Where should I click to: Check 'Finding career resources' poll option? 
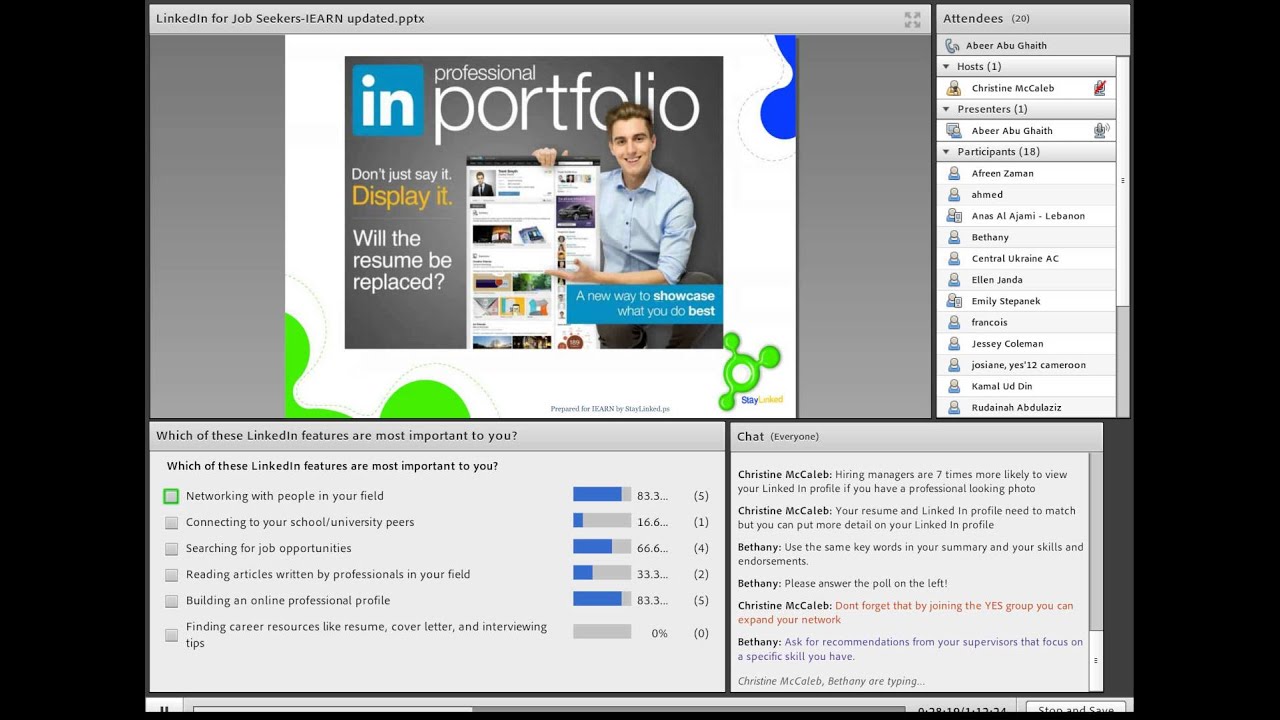coord(171,634)
